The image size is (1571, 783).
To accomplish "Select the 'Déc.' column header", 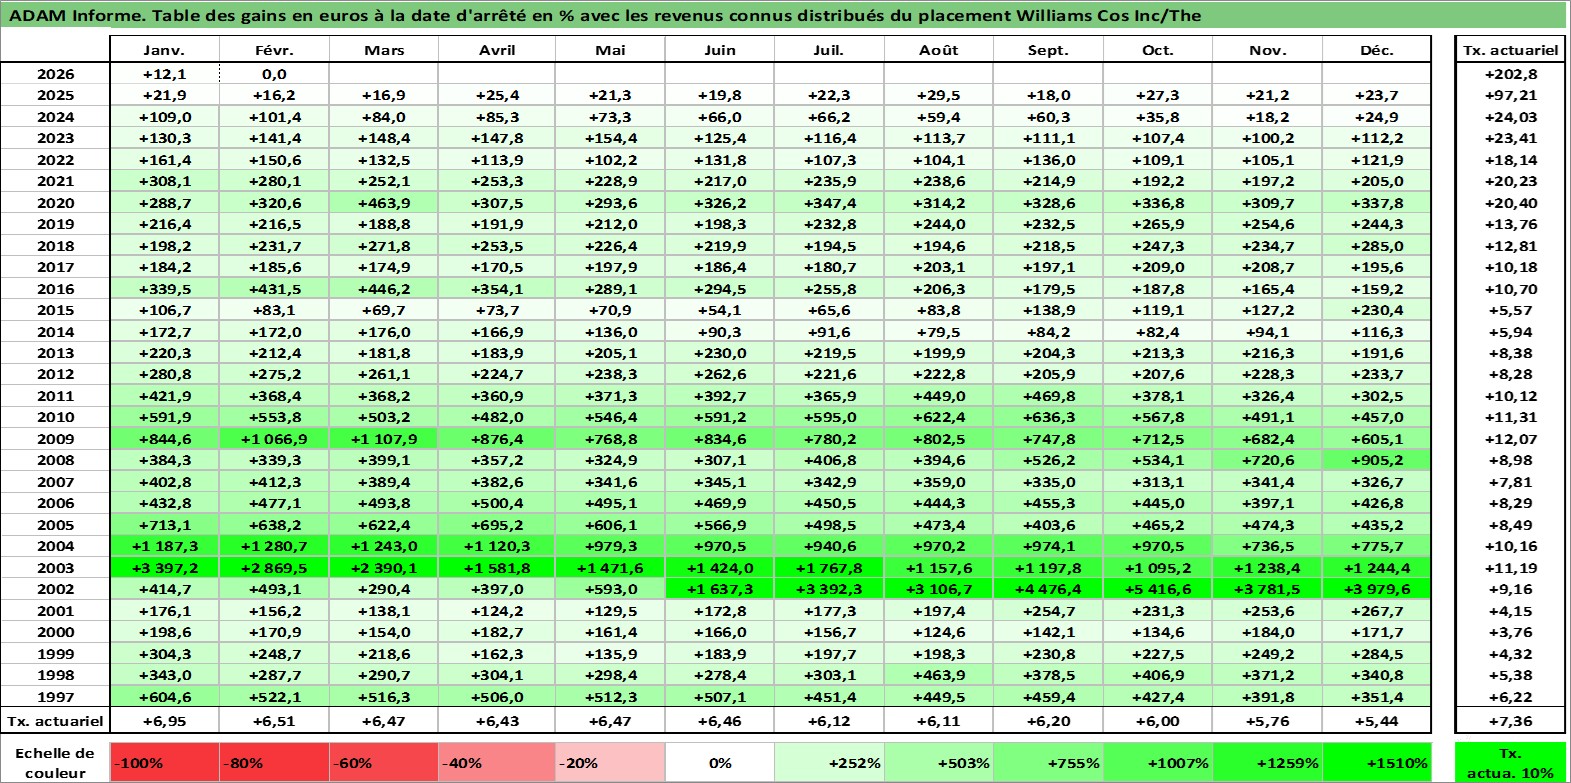I will [x=1376, y=50].
